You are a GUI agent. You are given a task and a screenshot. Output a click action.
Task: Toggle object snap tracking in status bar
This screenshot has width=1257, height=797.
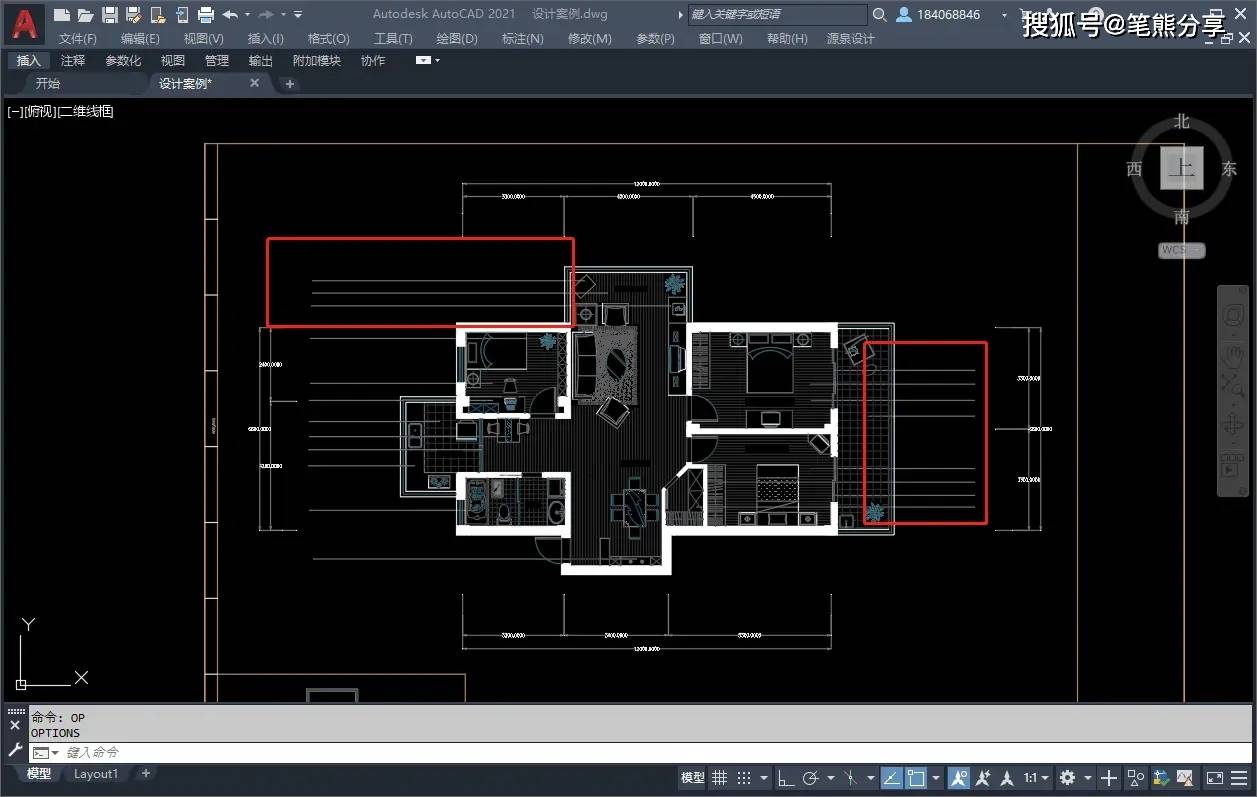[x=891, y=778]
